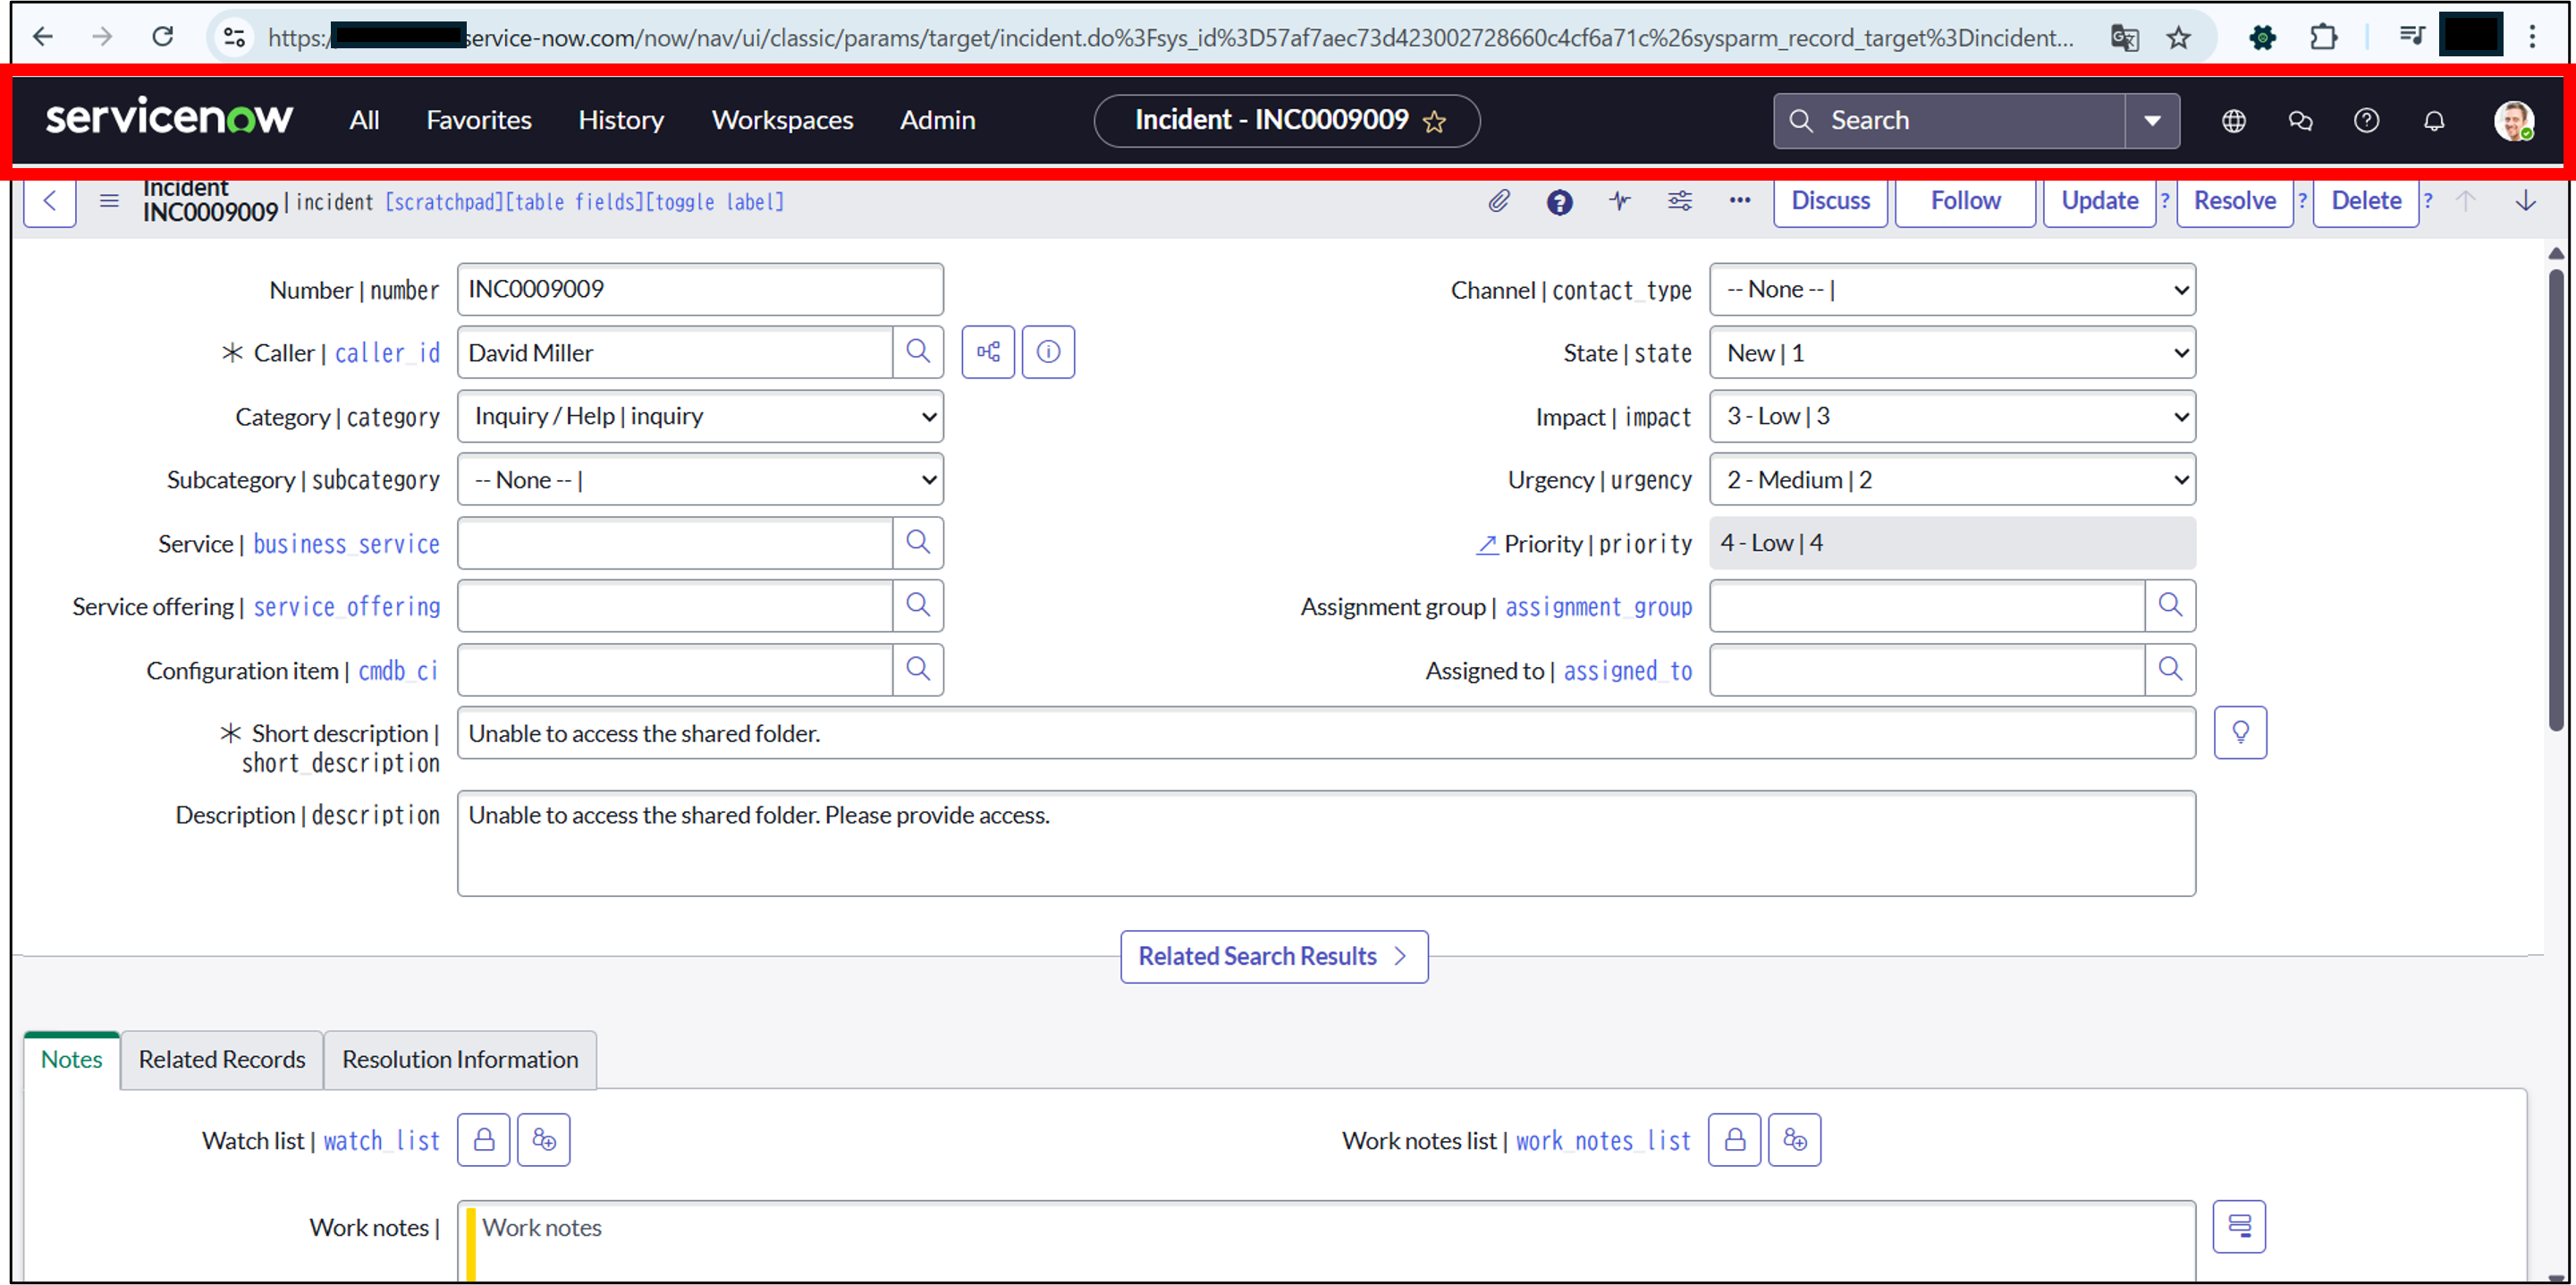Open more options ellipsis icon

(1739, 201)
